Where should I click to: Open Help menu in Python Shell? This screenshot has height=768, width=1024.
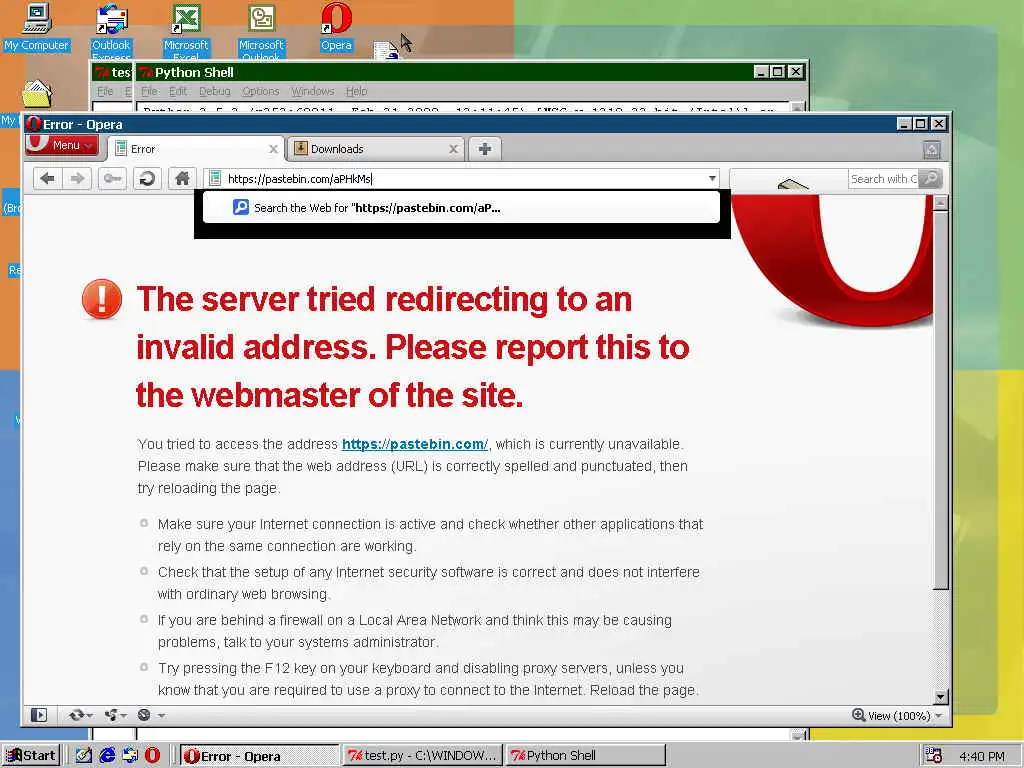357,91
